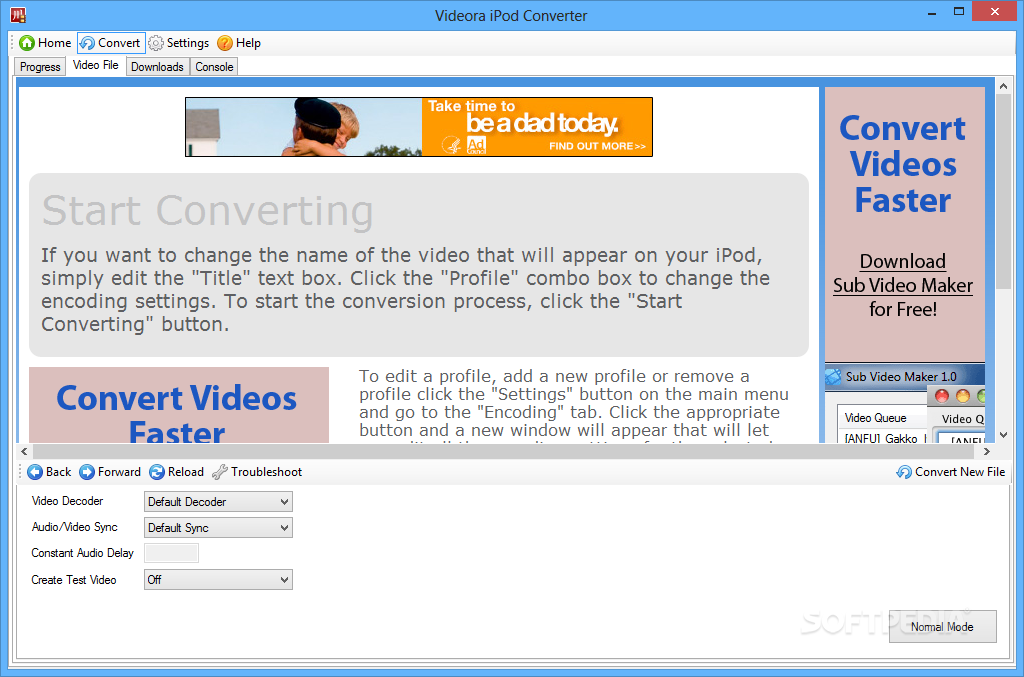Image resolution: width=1024 pixels, height=677 pixels.
Task: Click Troubleshoot label in browser bar
Action: (x=266, y=472)
